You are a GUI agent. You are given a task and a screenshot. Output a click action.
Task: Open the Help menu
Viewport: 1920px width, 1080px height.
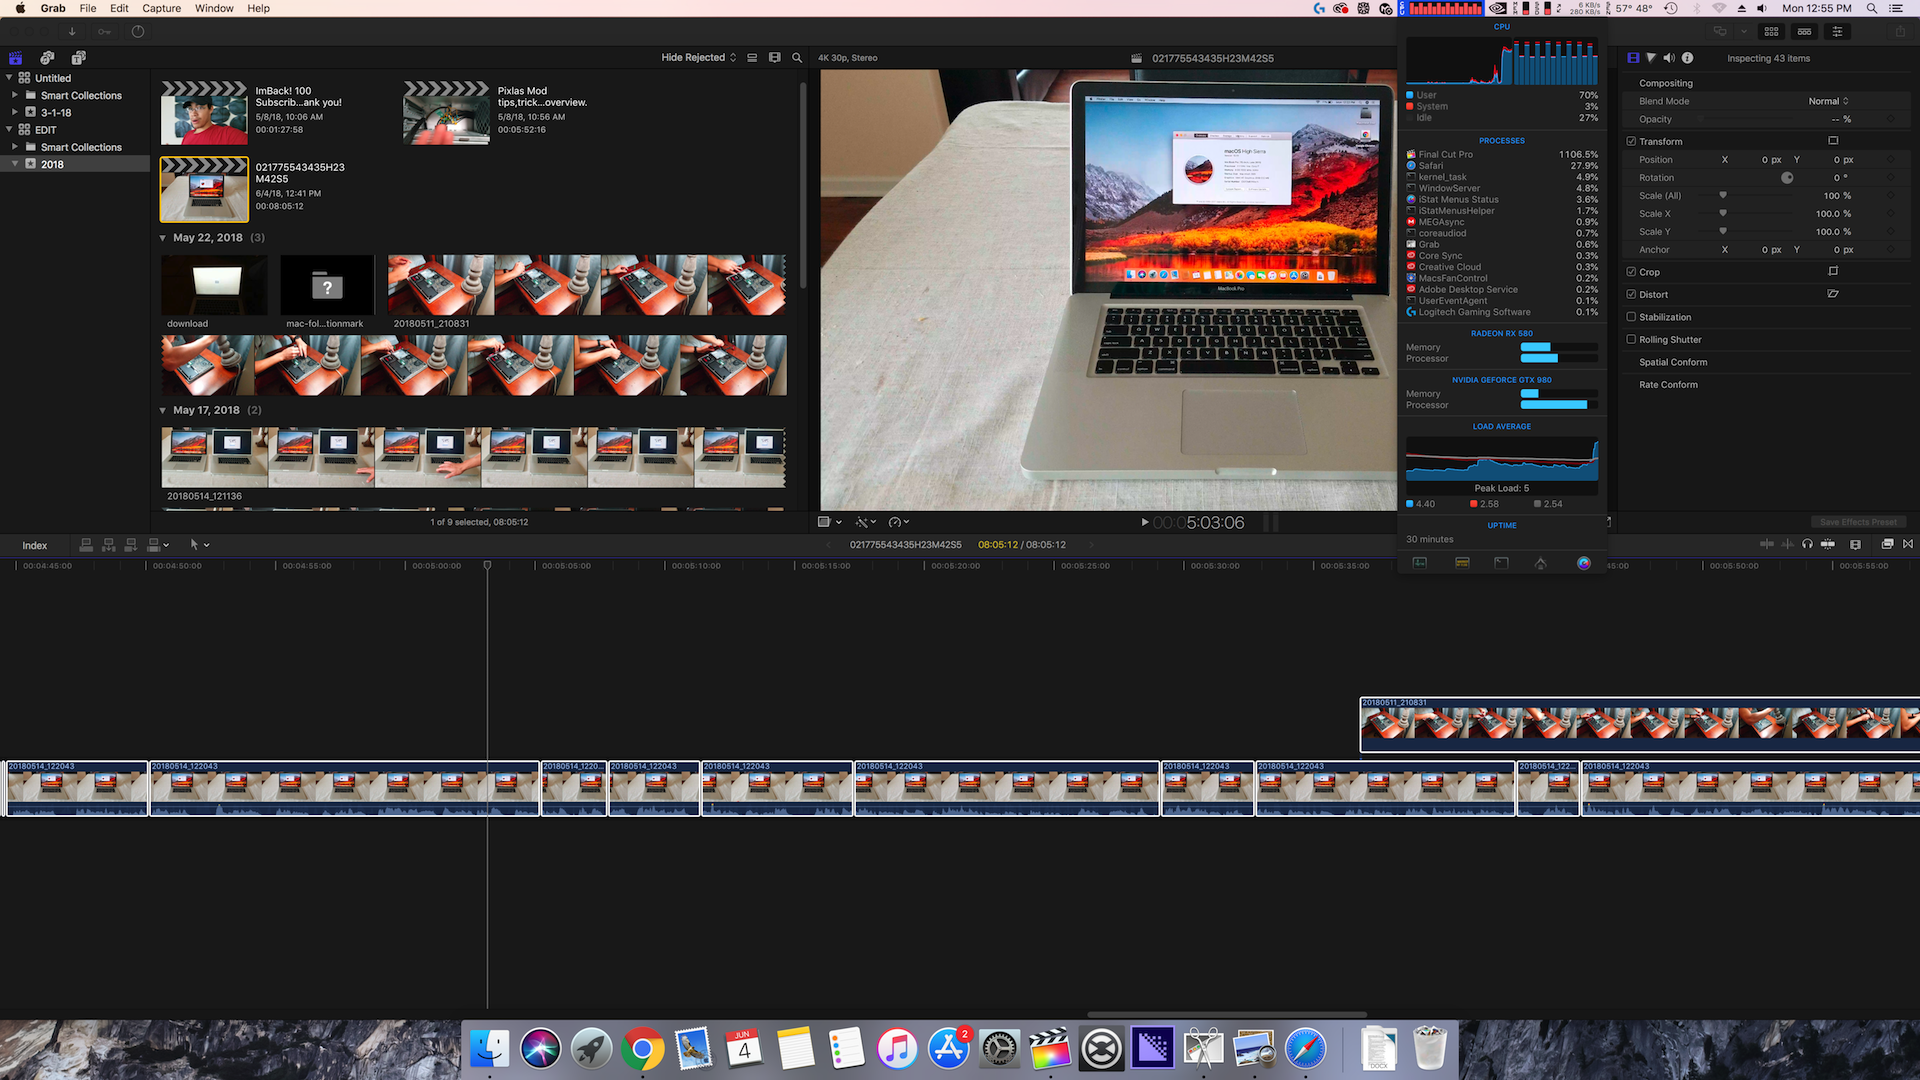258,8
